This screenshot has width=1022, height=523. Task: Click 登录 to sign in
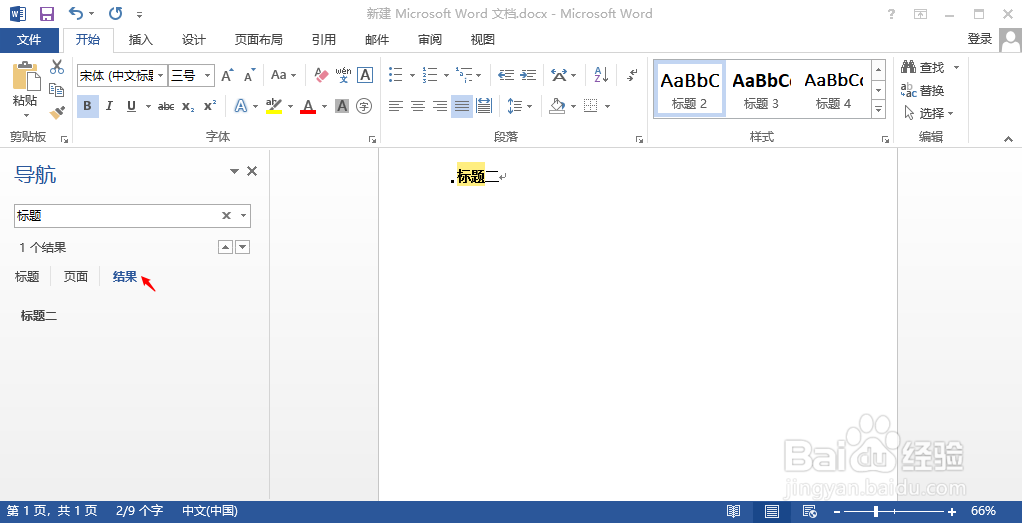coord(980,39)
